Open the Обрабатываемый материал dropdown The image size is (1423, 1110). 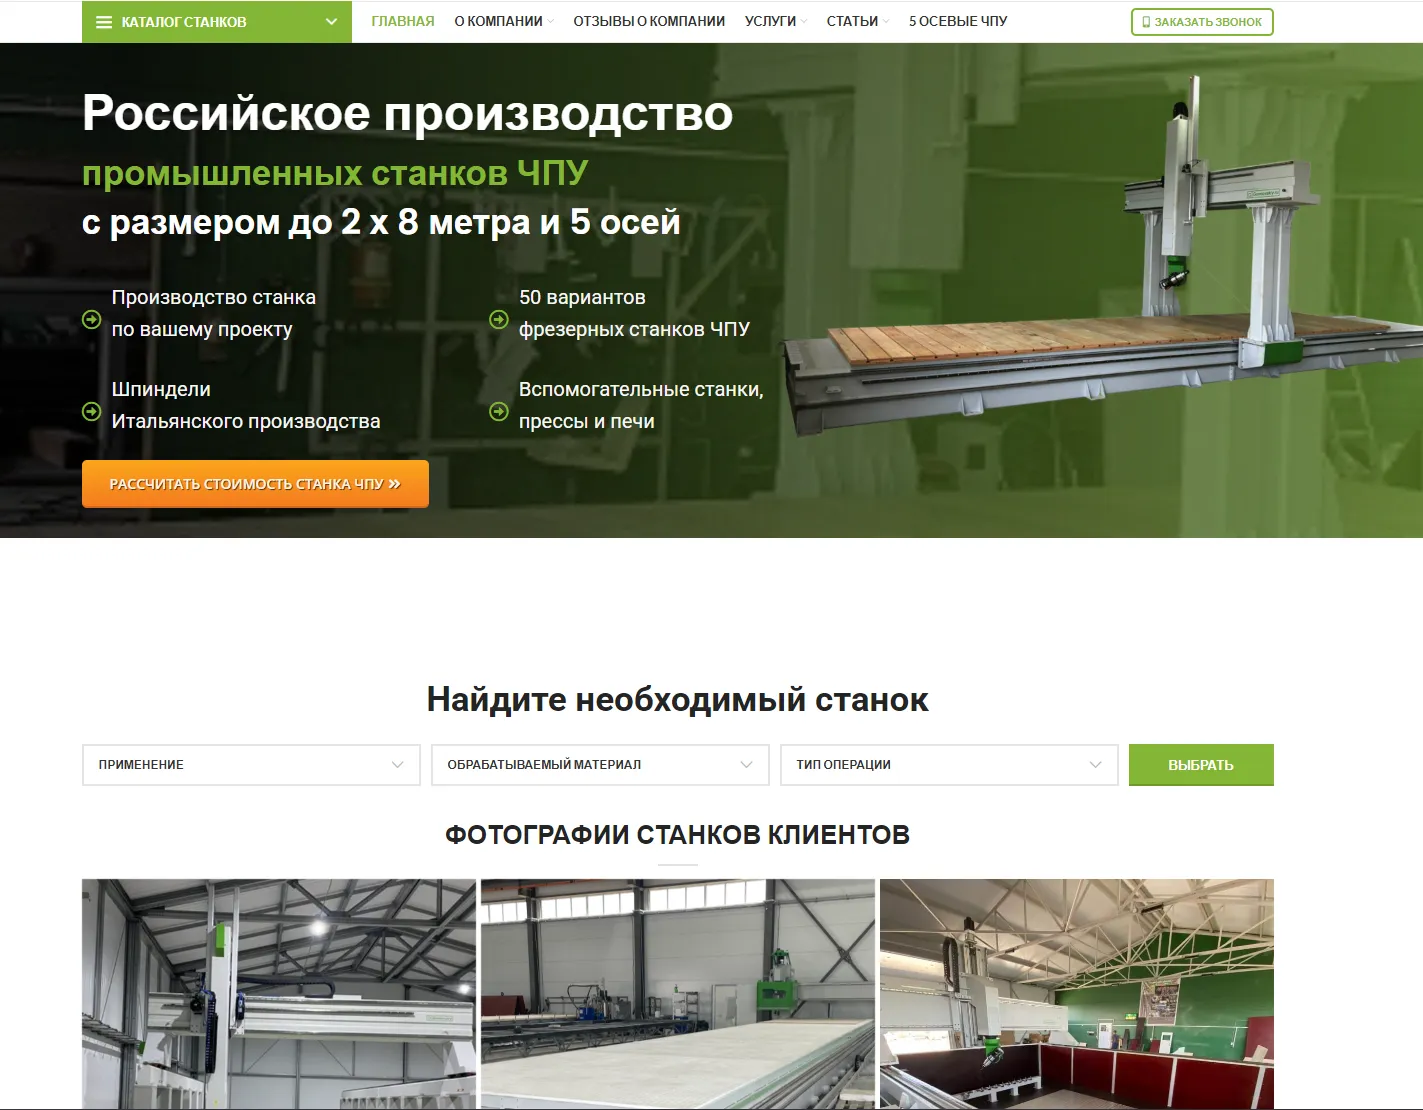pyautogui.click(x=600, y=765)
